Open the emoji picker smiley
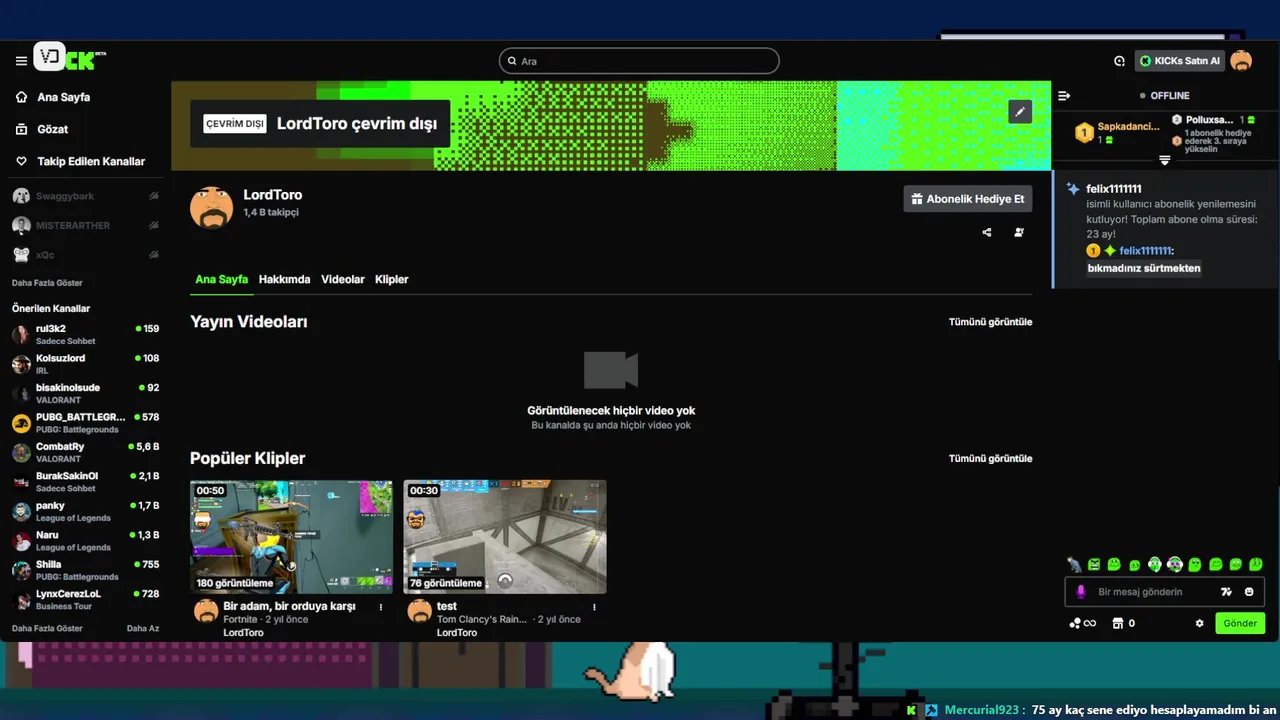1280x720 pixels. (x=1249, y=592)
